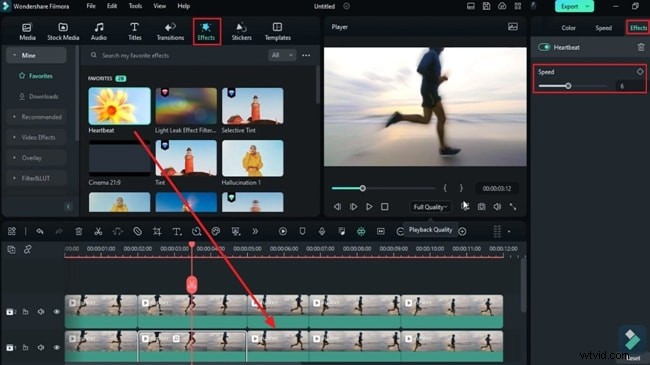Select the Heartbeat effect thumbnail

pos(119,106)
